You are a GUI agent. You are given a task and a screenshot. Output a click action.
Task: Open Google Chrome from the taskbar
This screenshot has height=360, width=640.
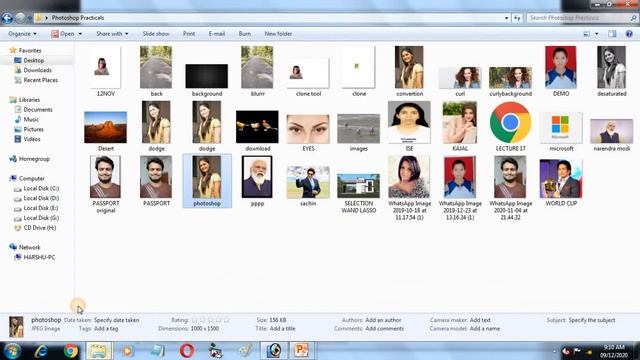pyautogui.click(x=71, y=351)
